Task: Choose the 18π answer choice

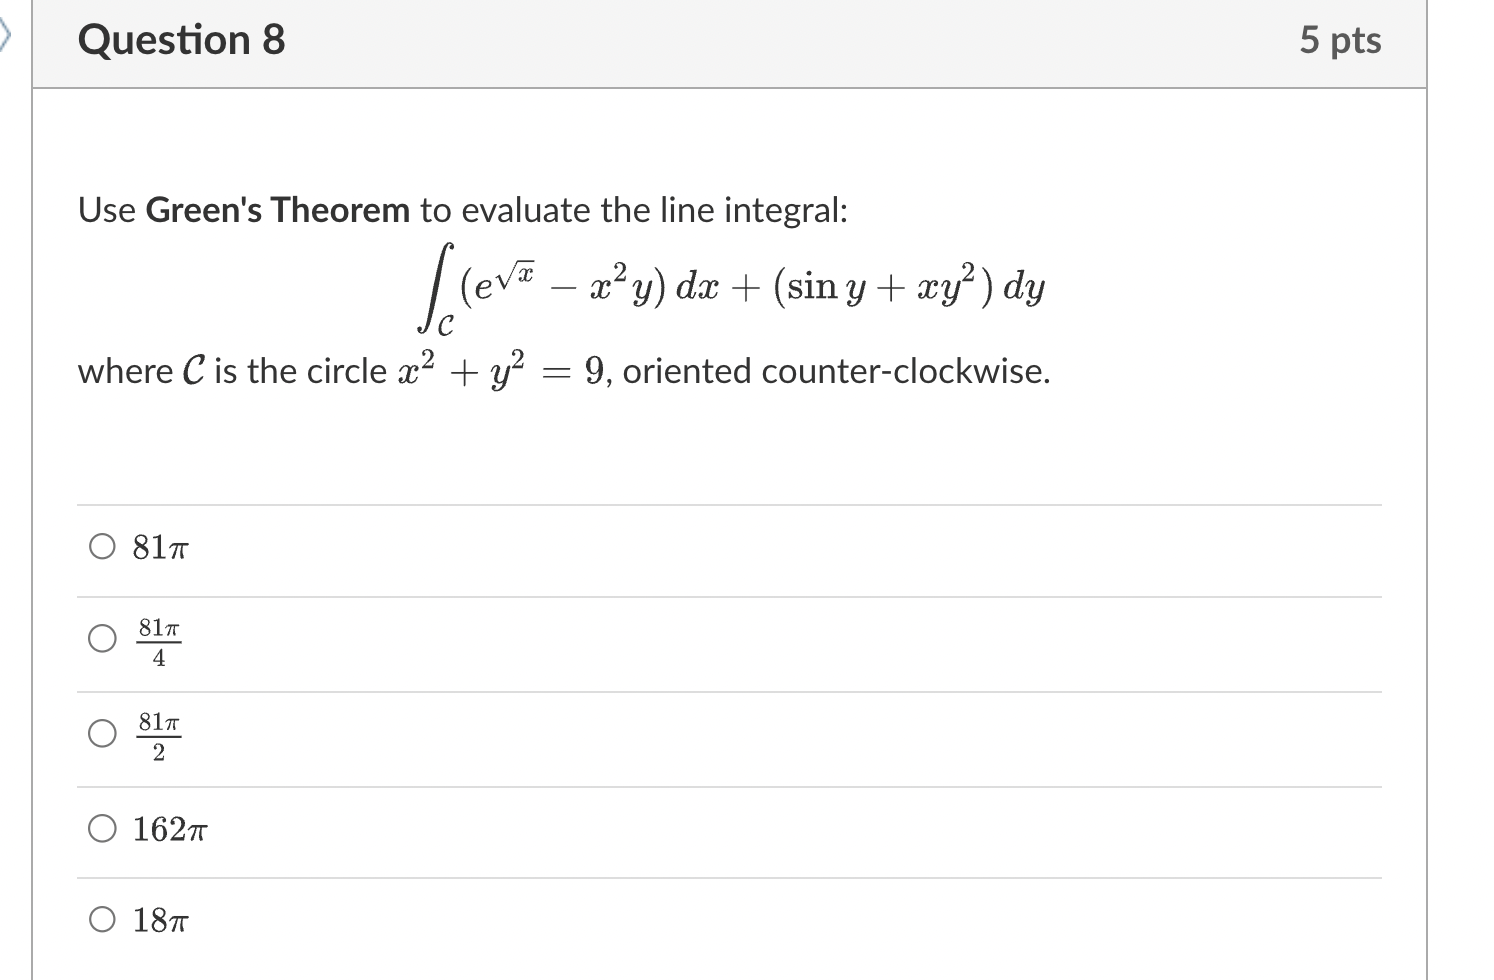Action: (101, 919)
